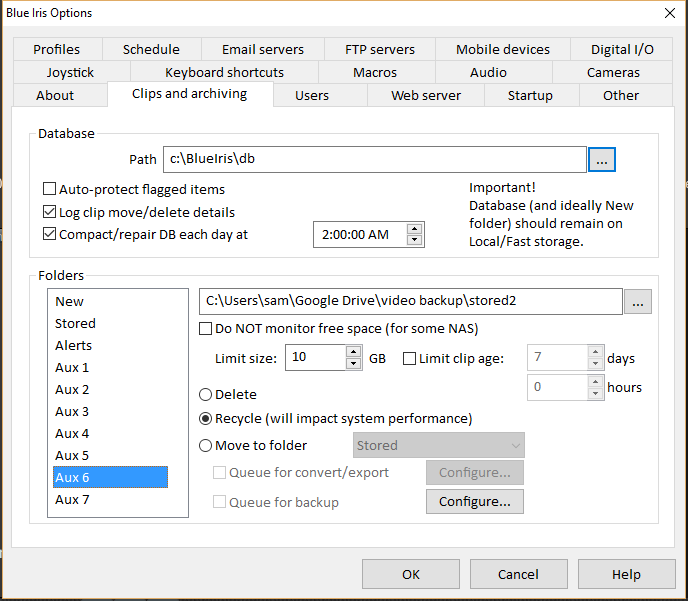
Task: Click the Limit size value field
Action: (x=315, y=358)
